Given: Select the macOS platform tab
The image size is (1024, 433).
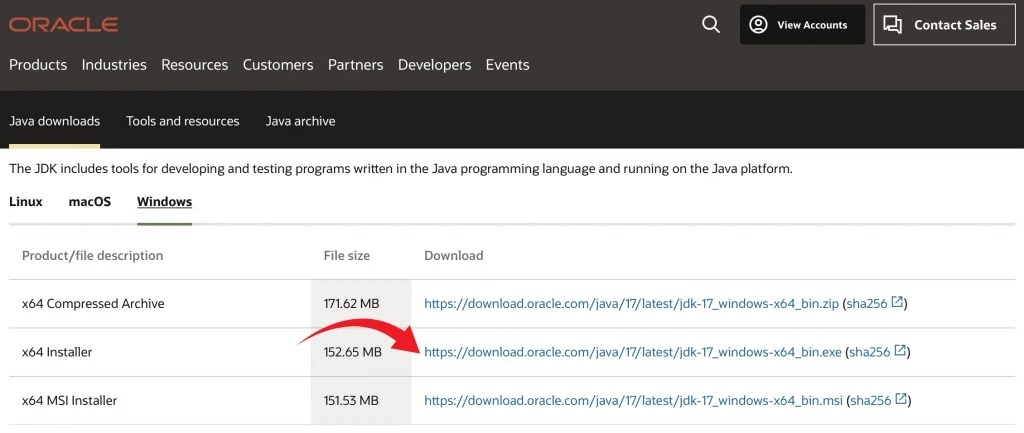Looking at the screenshot, I should (x=89, y=202).
